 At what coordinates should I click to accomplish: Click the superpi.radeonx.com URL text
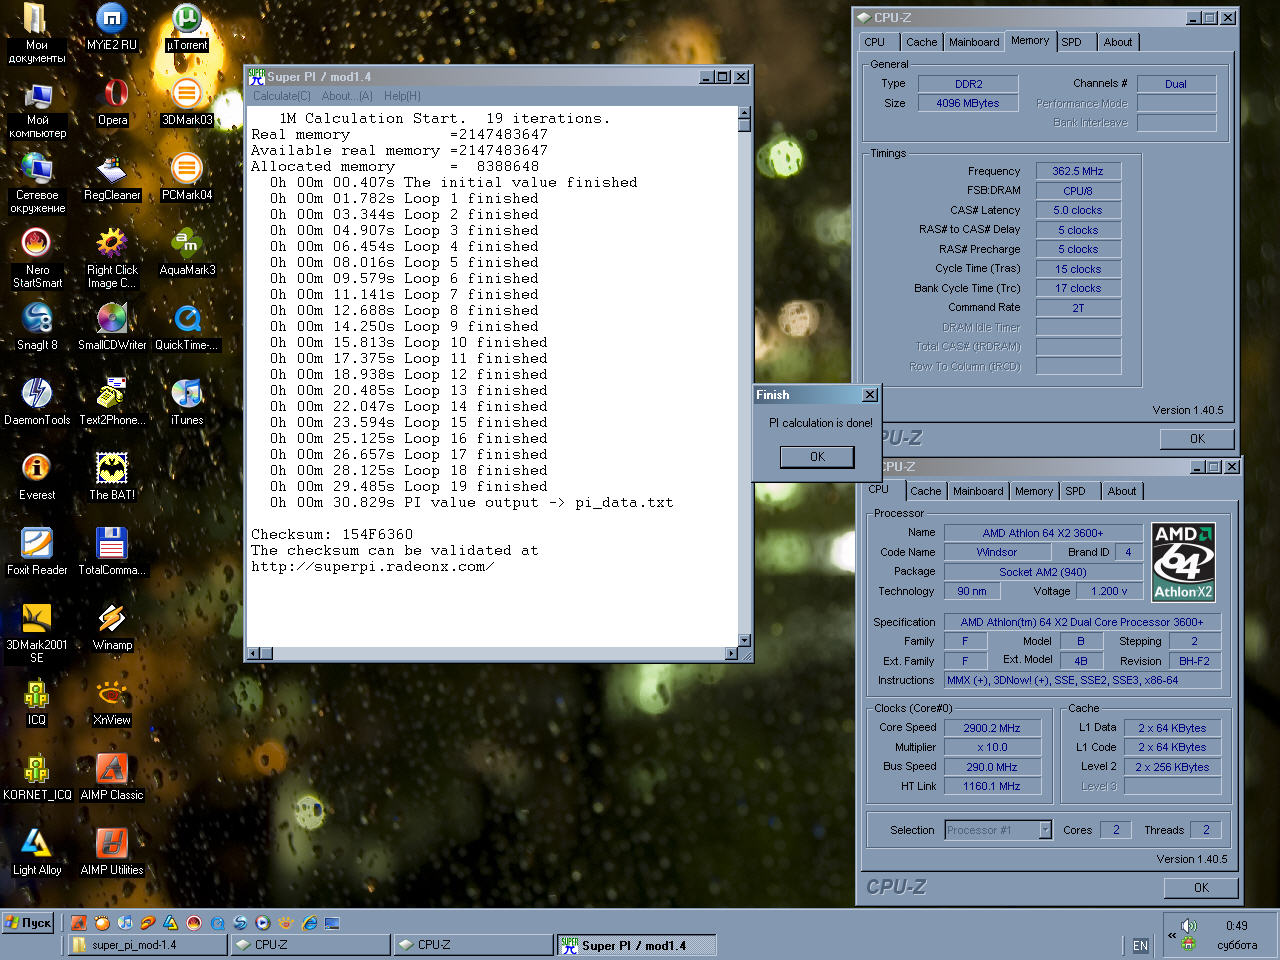point(372,567)
